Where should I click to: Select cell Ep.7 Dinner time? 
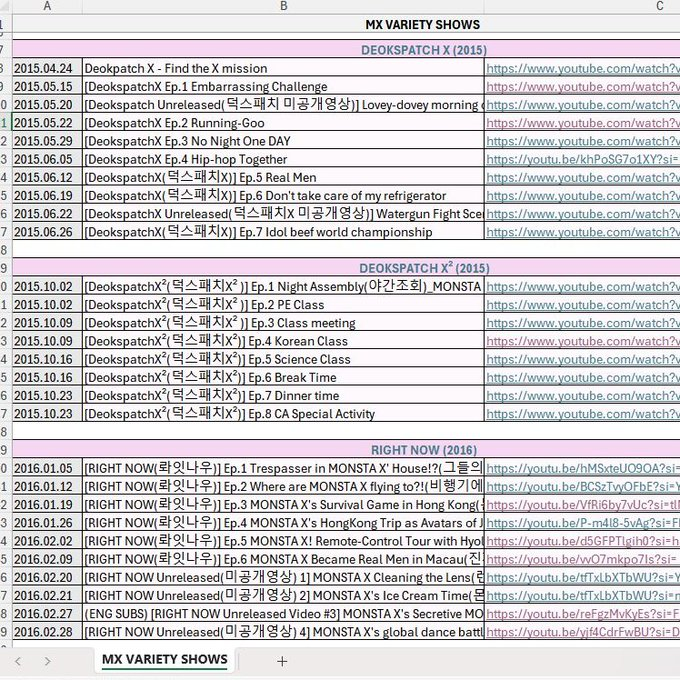(x=283, y=396)
